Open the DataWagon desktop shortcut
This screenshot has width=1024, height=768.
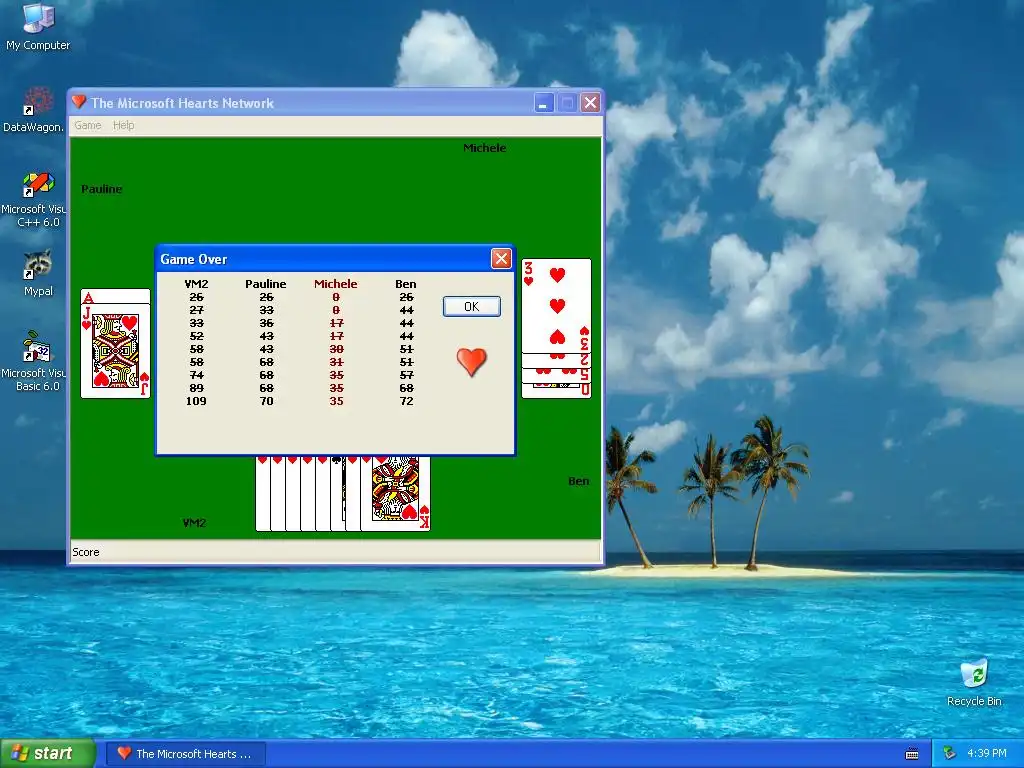tap(33, 110)
